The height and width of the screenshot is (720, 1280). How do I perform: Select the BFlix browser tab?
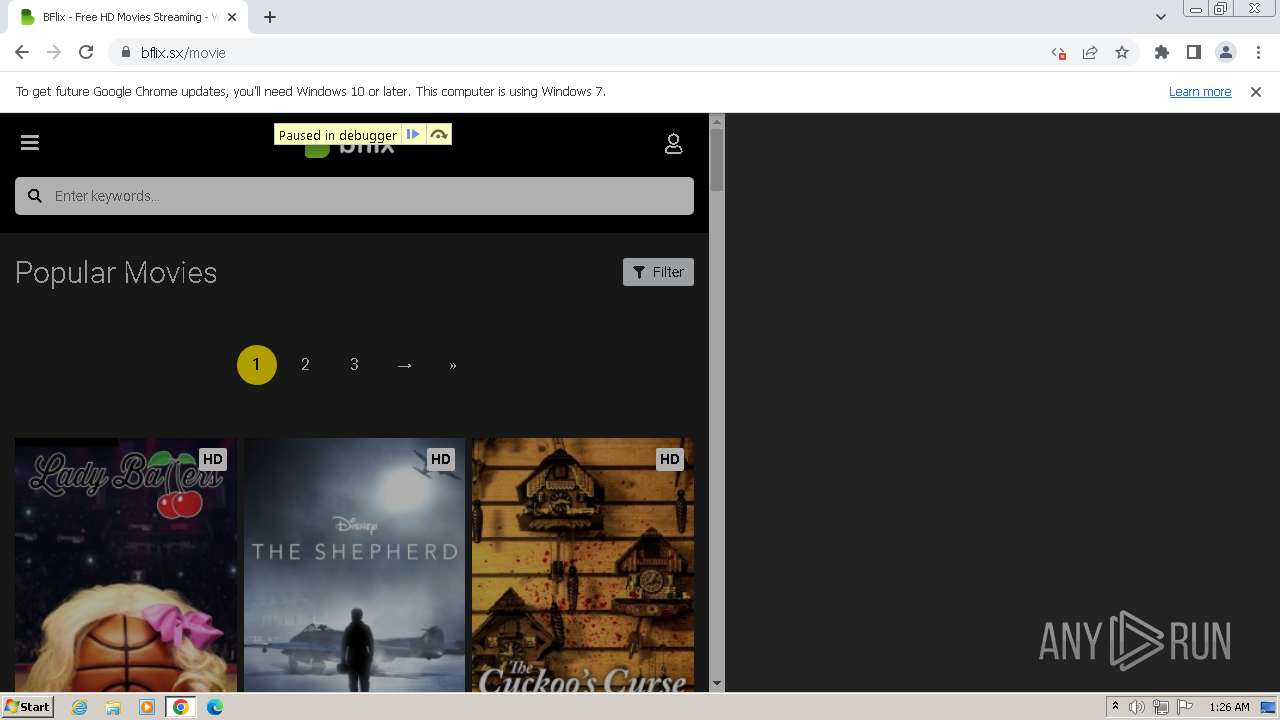(130, 17)
